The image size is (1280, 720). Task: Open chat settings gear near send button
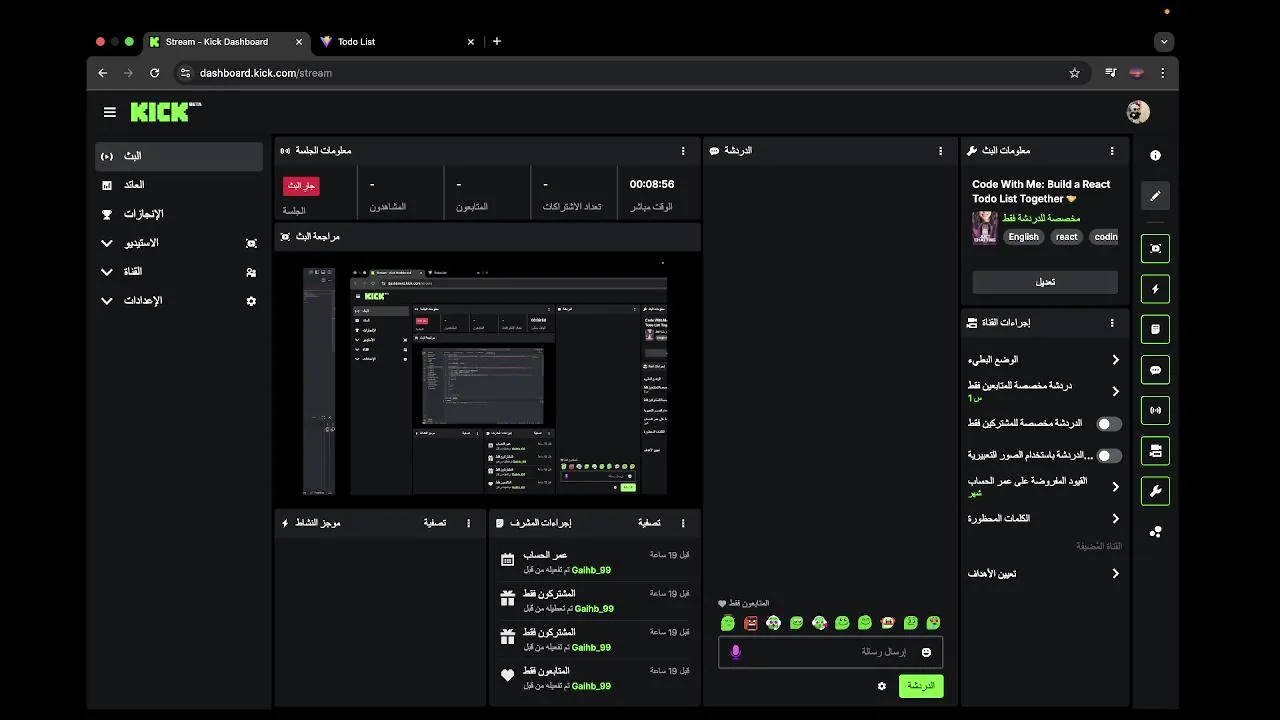(882, 686)
